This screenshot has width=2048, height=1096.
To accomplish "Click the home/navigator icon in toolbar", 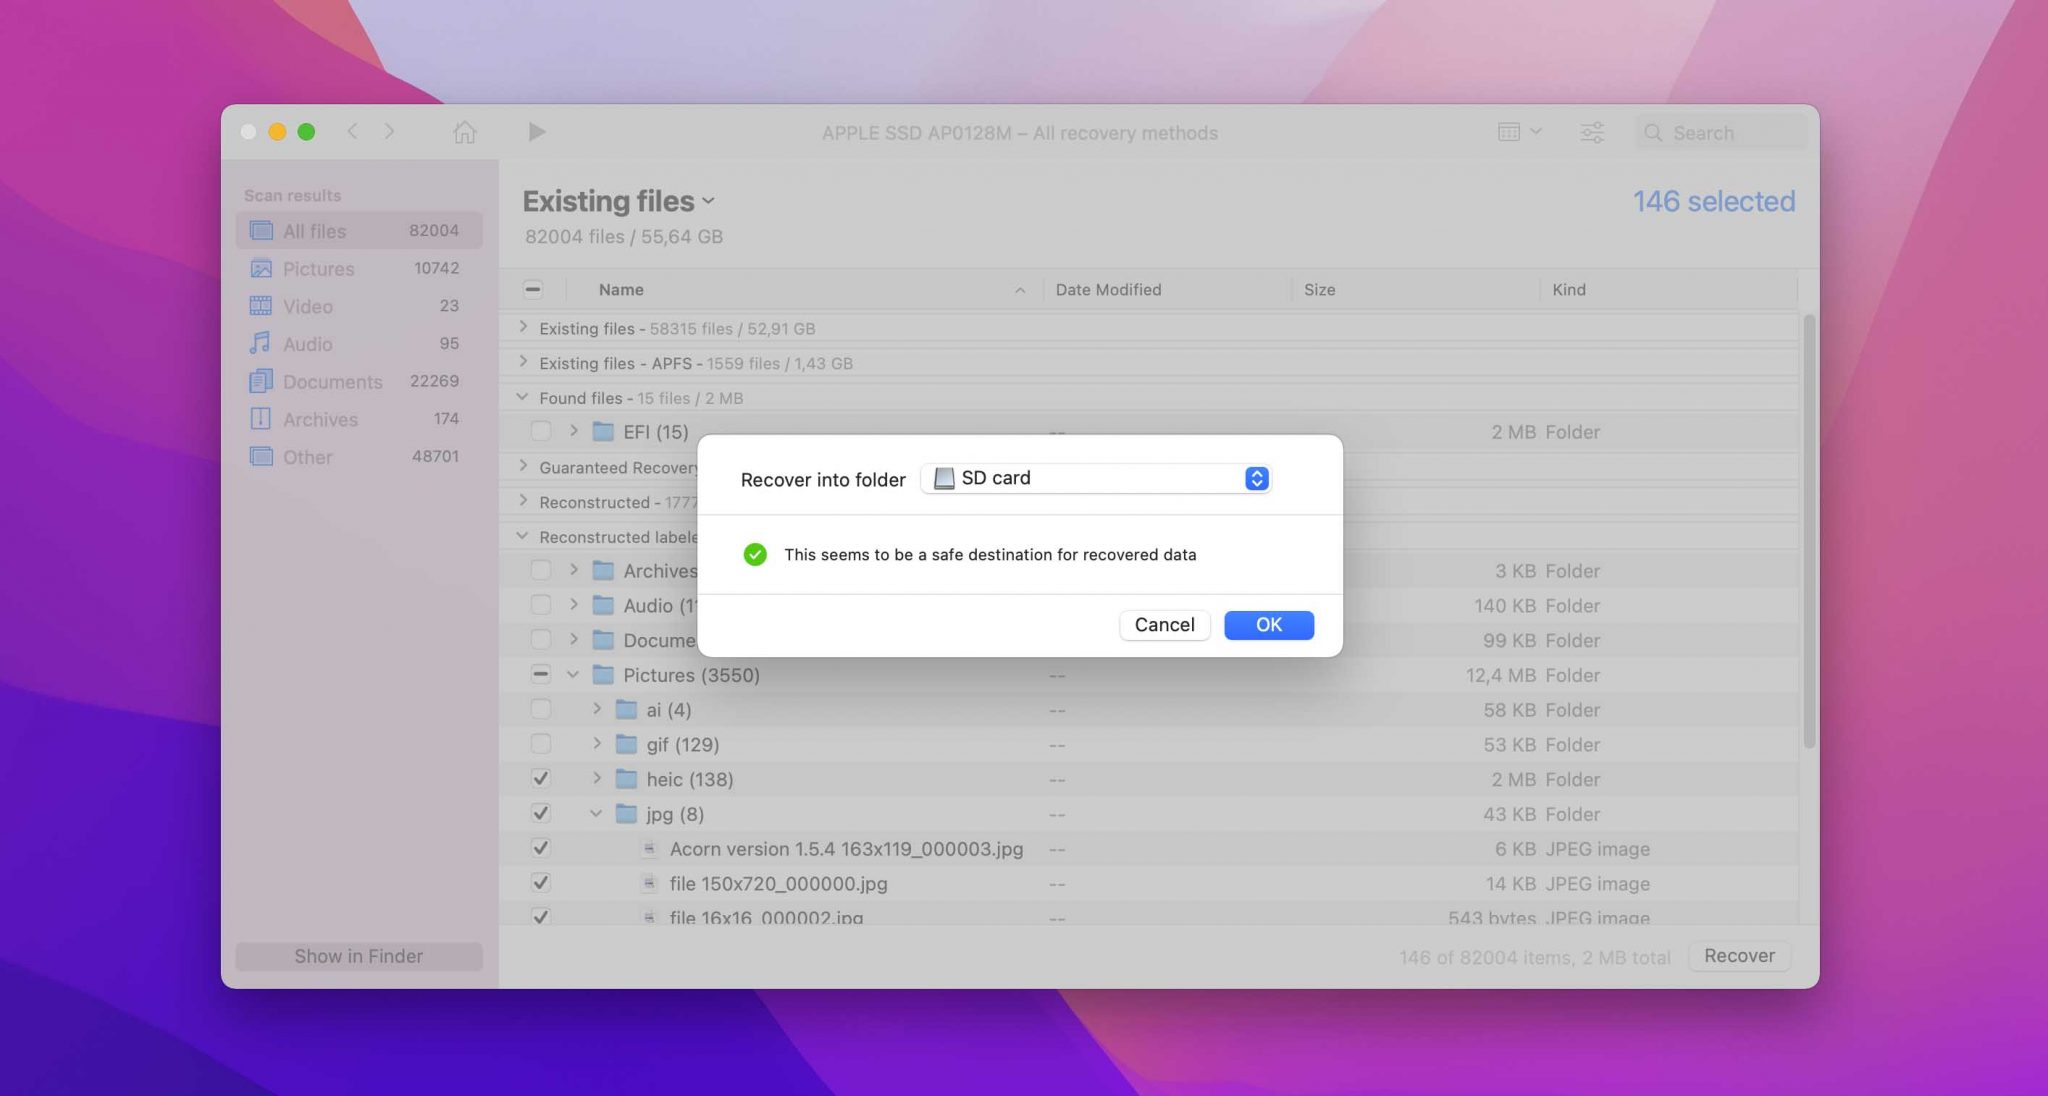I will (465, 131).
